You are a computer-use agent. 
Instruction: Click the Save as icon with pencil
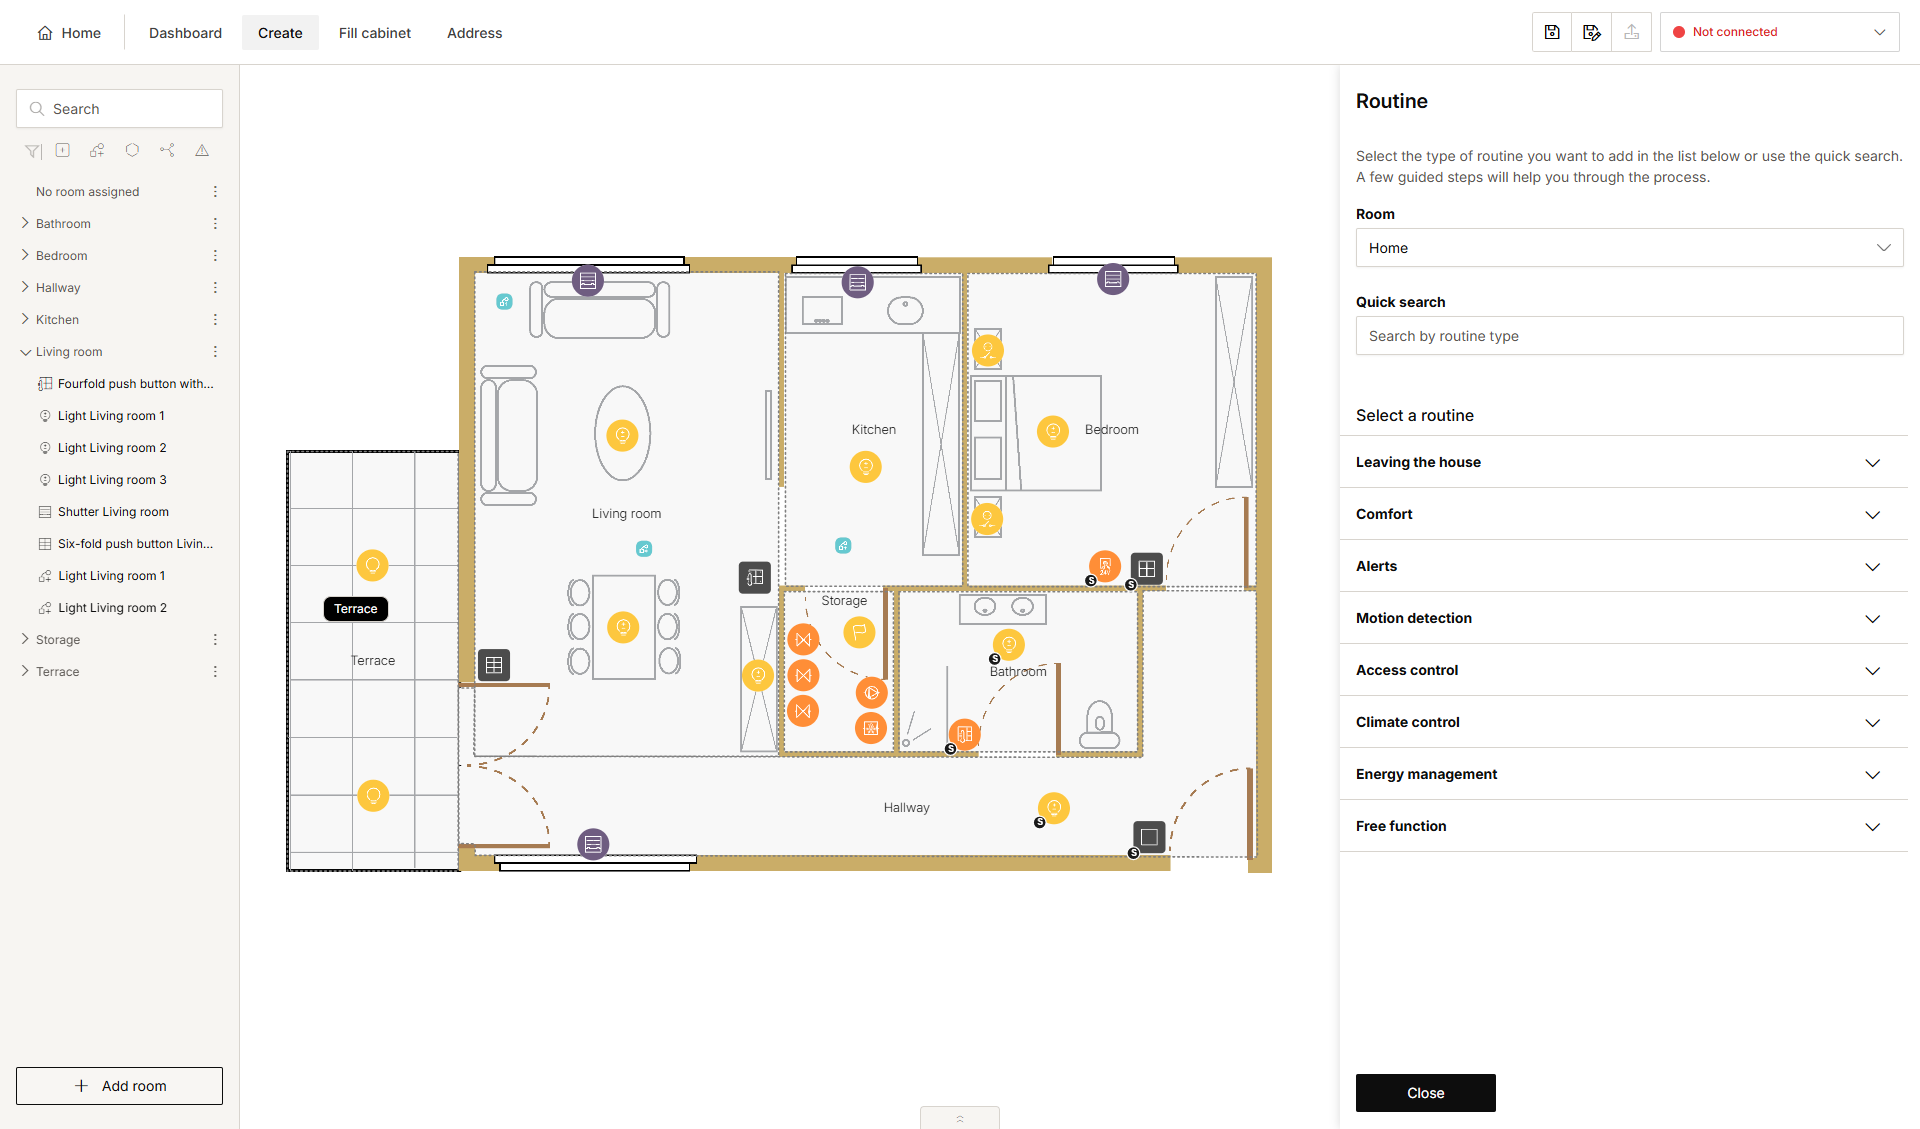pos(1592,32)
